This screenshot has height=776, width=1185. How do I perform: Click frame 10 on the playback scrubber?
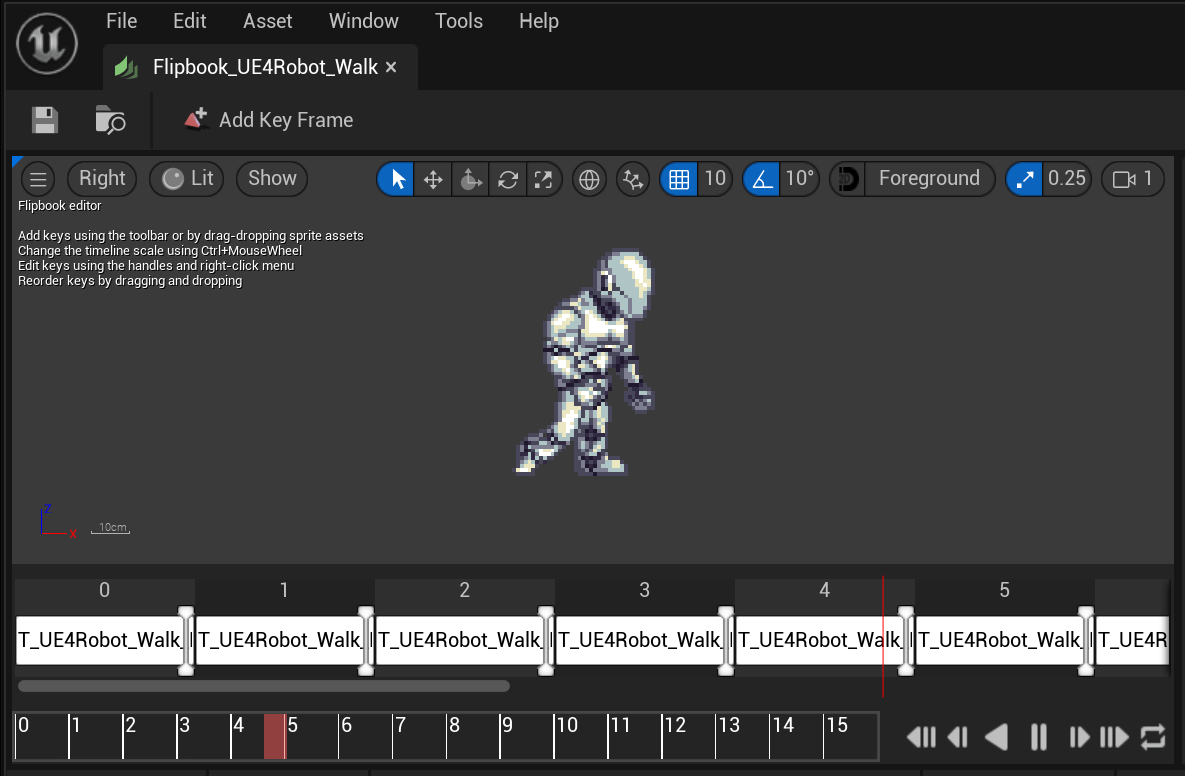[x=580, y=736]
